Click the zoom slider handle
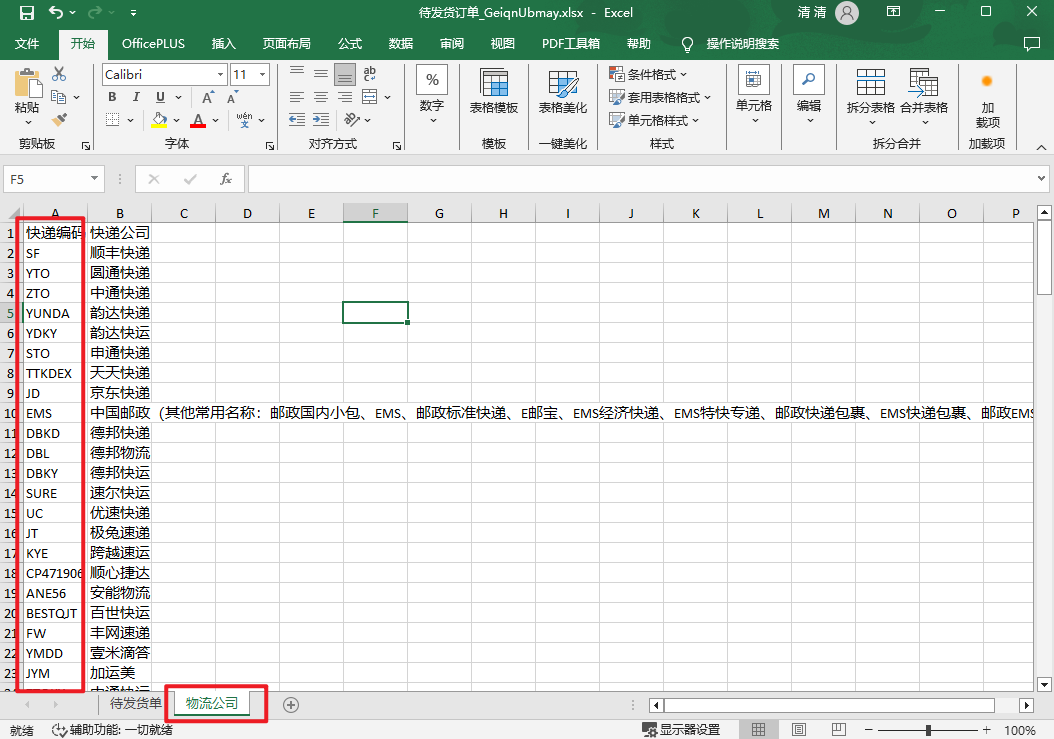This screenshot has width=1054, height=739. [929, 730]
